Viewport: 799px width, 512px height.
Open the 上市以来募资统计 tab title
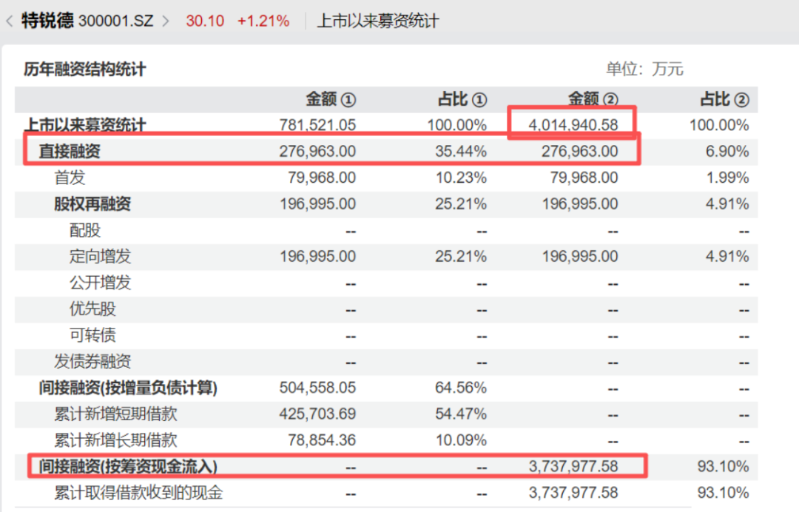(377, 21)
